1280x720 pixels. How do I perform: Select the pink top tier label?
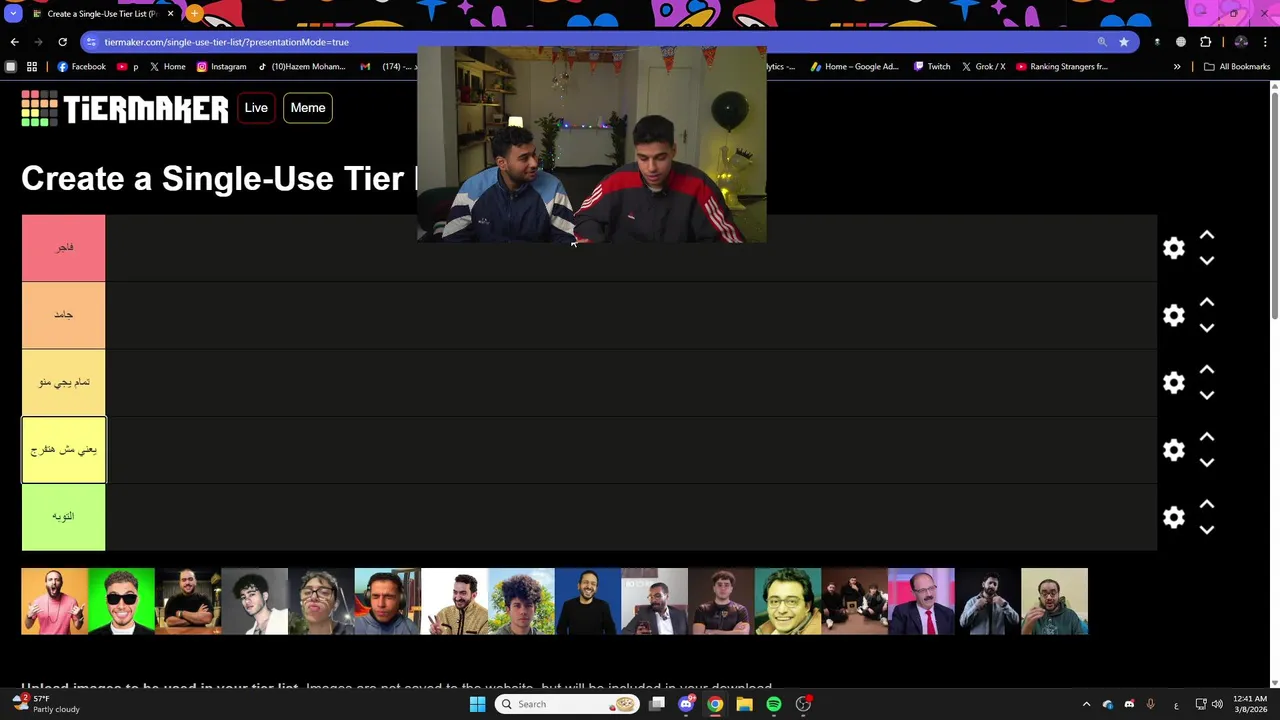pyautogui.click(x=63, y=248)
